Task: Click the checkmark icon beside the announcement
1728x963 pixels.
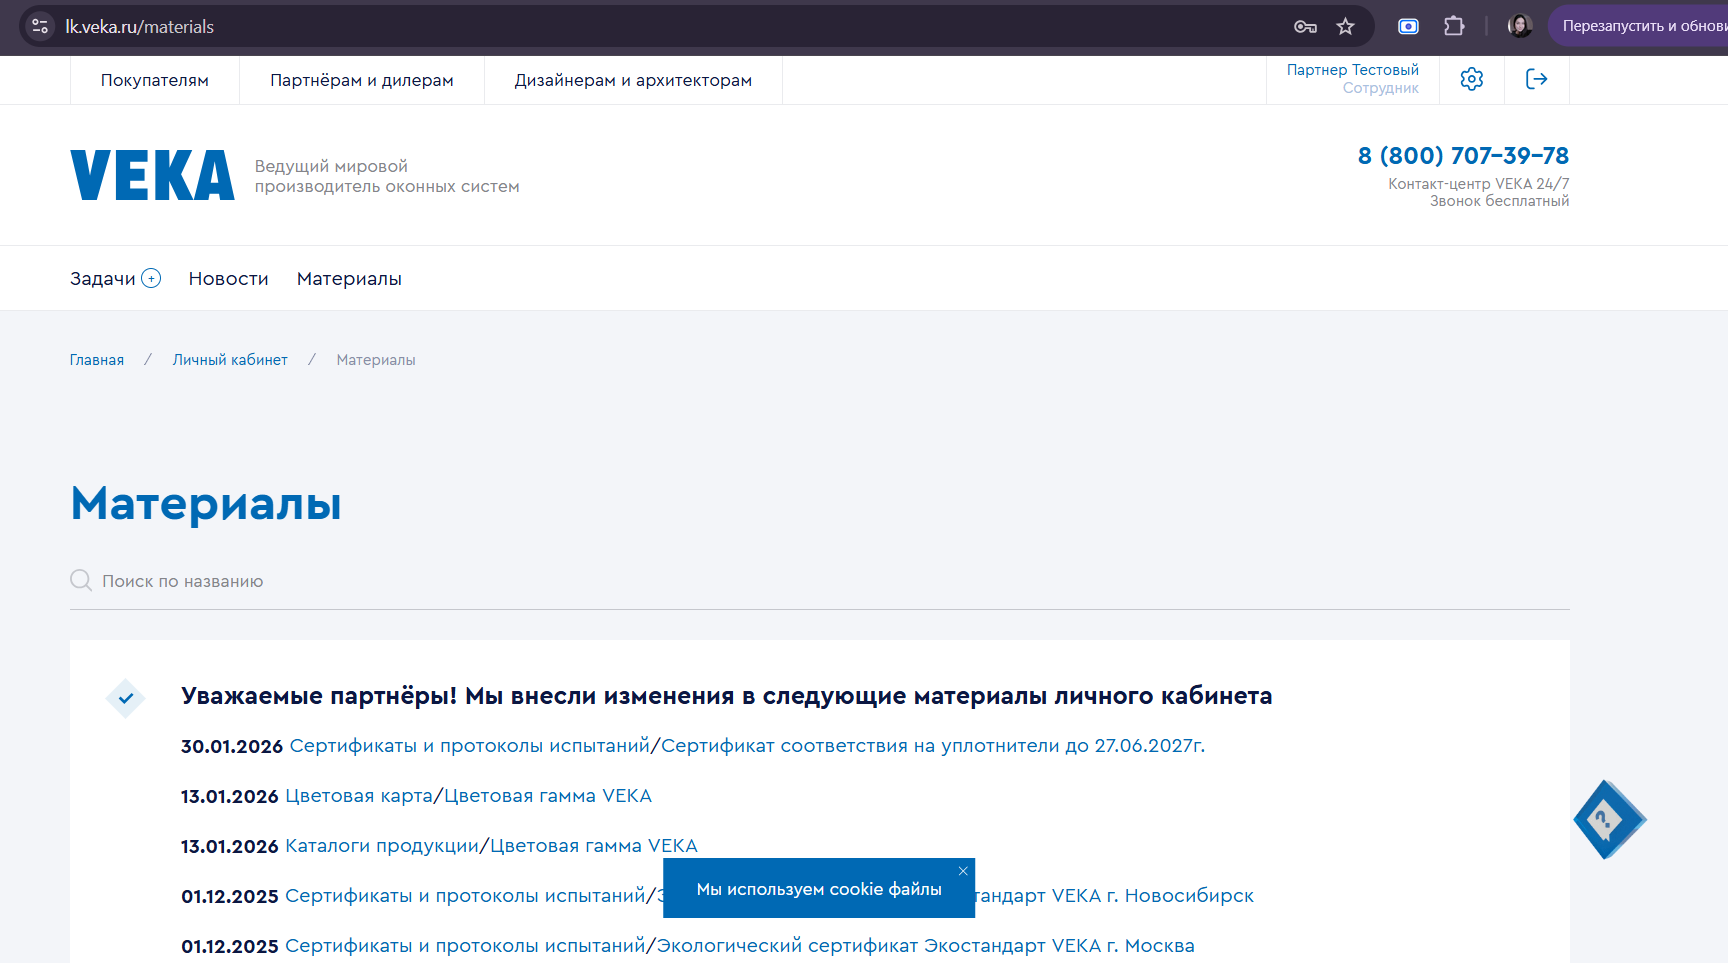Action: click(x=126, y=698)
